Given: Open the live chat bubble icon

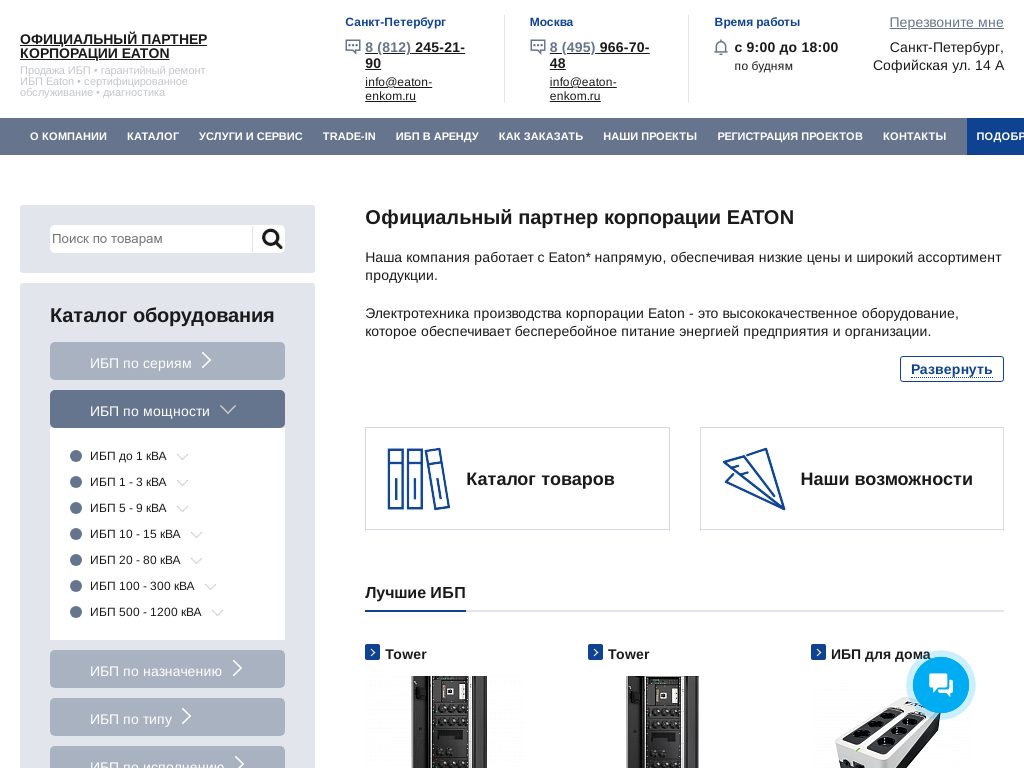Looking at the screenshot, I should [940, 685].
